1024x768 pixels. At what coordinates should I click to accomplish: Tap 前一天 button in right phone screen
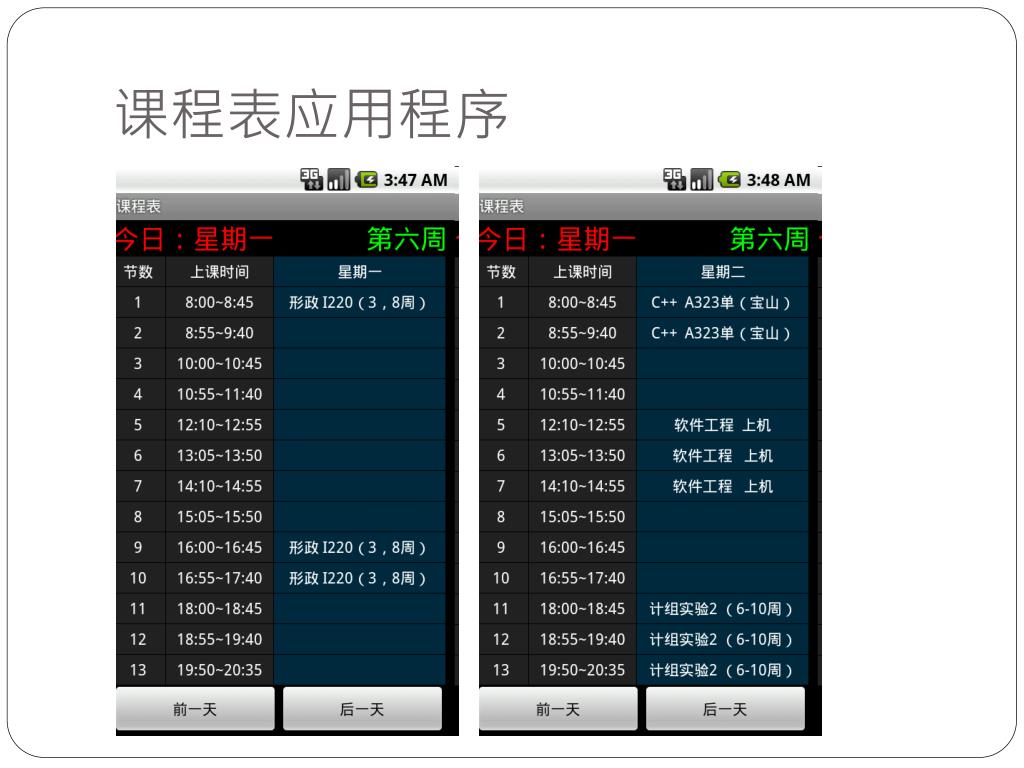click(558, 709)
